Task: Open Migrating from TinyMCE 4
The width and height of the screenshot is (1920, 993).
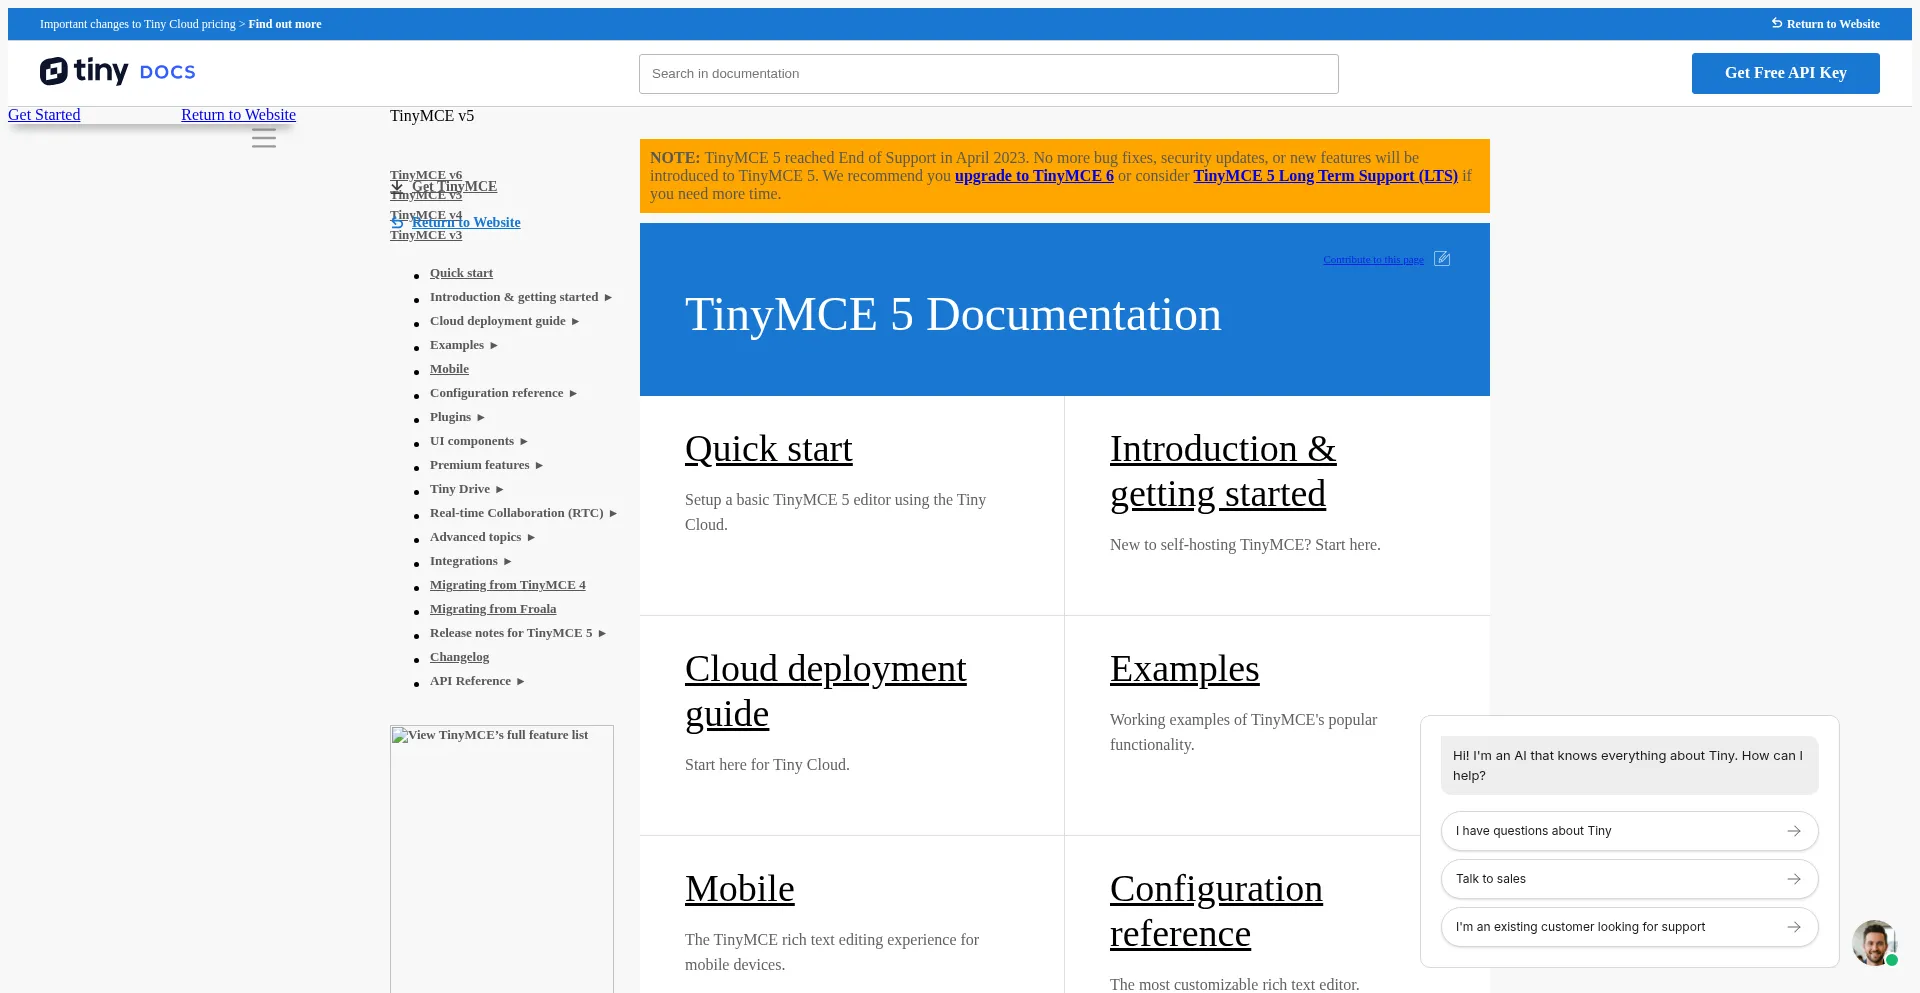Action: 508,585
